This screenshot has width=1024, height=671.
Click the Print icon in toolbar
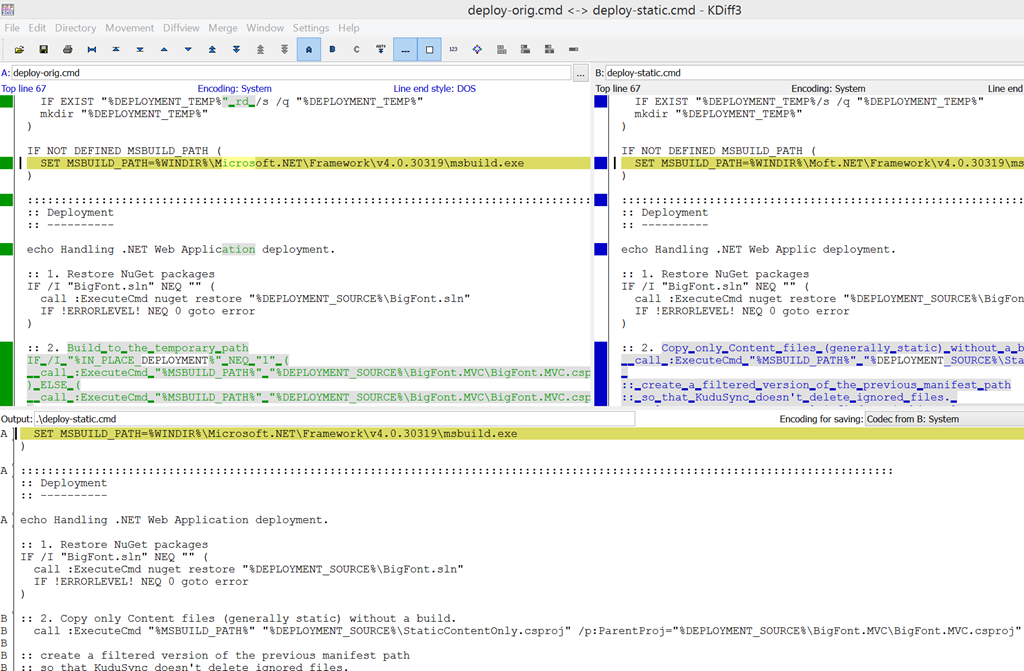pyautogui.click(x=67, y=49)
